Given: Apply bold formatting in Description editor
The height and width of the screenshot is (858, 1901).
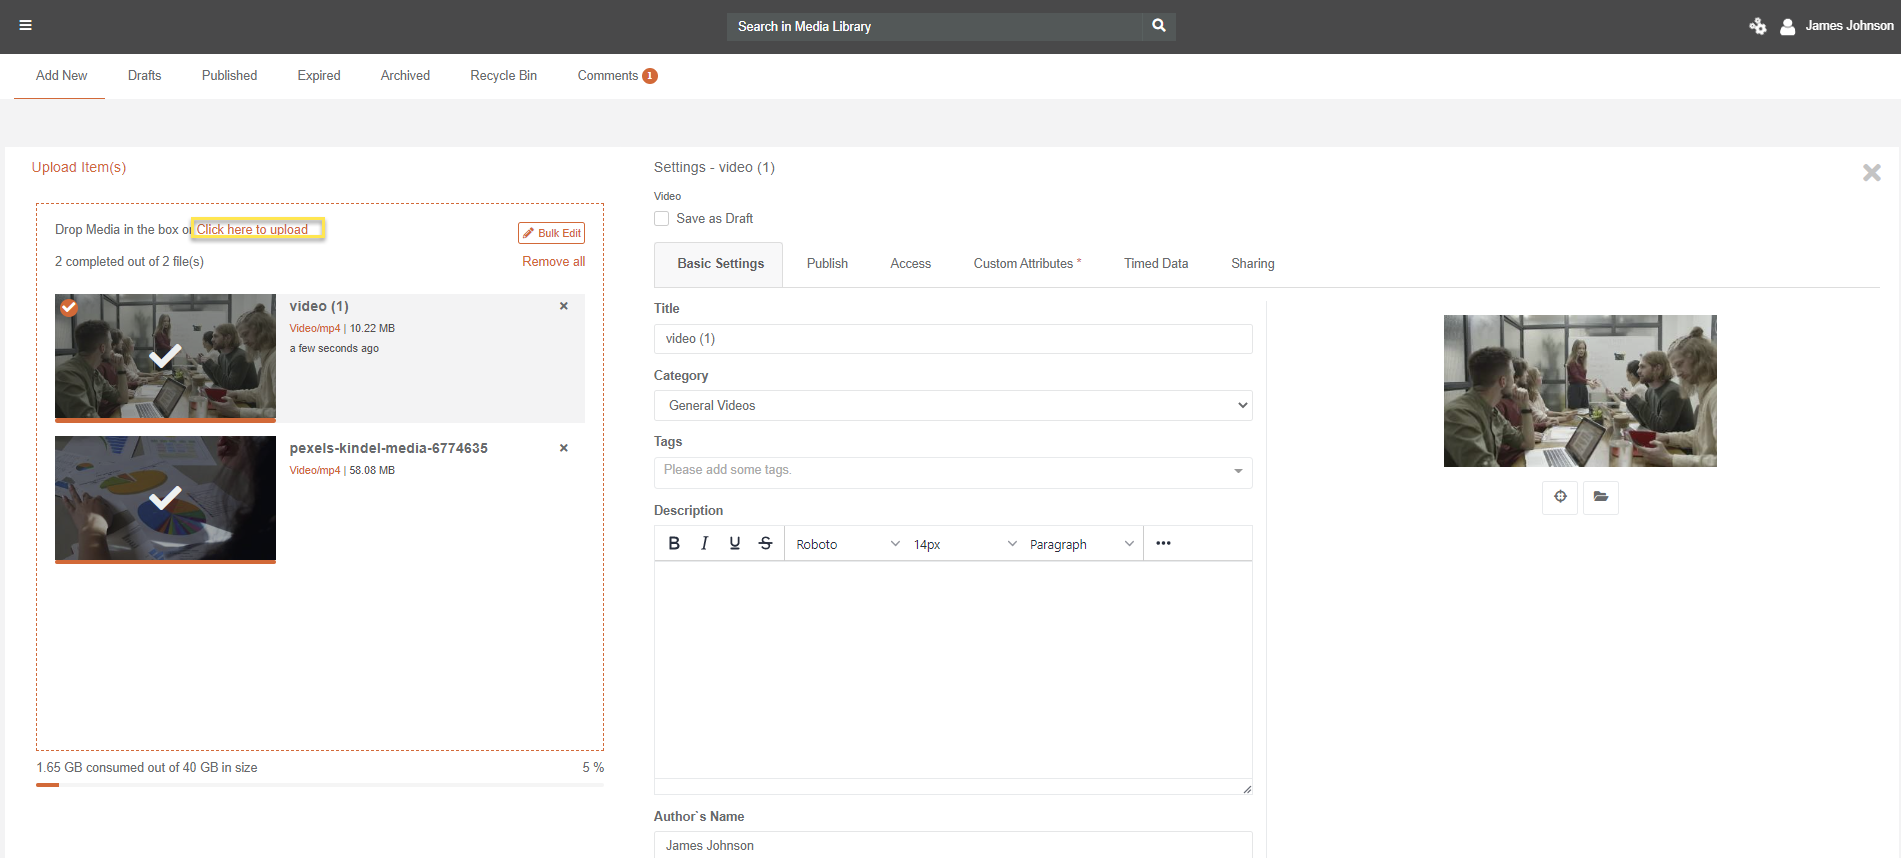Looking at the screenshot, I should click(674, 543).
